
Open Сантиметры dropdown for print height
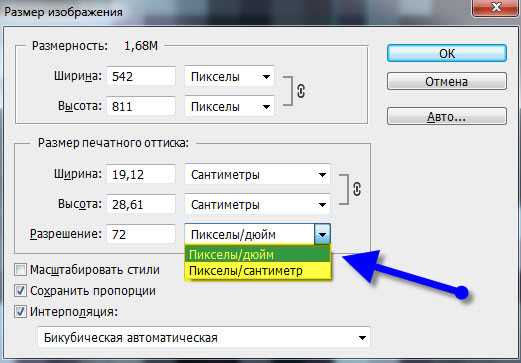click(x=257, y=204)
